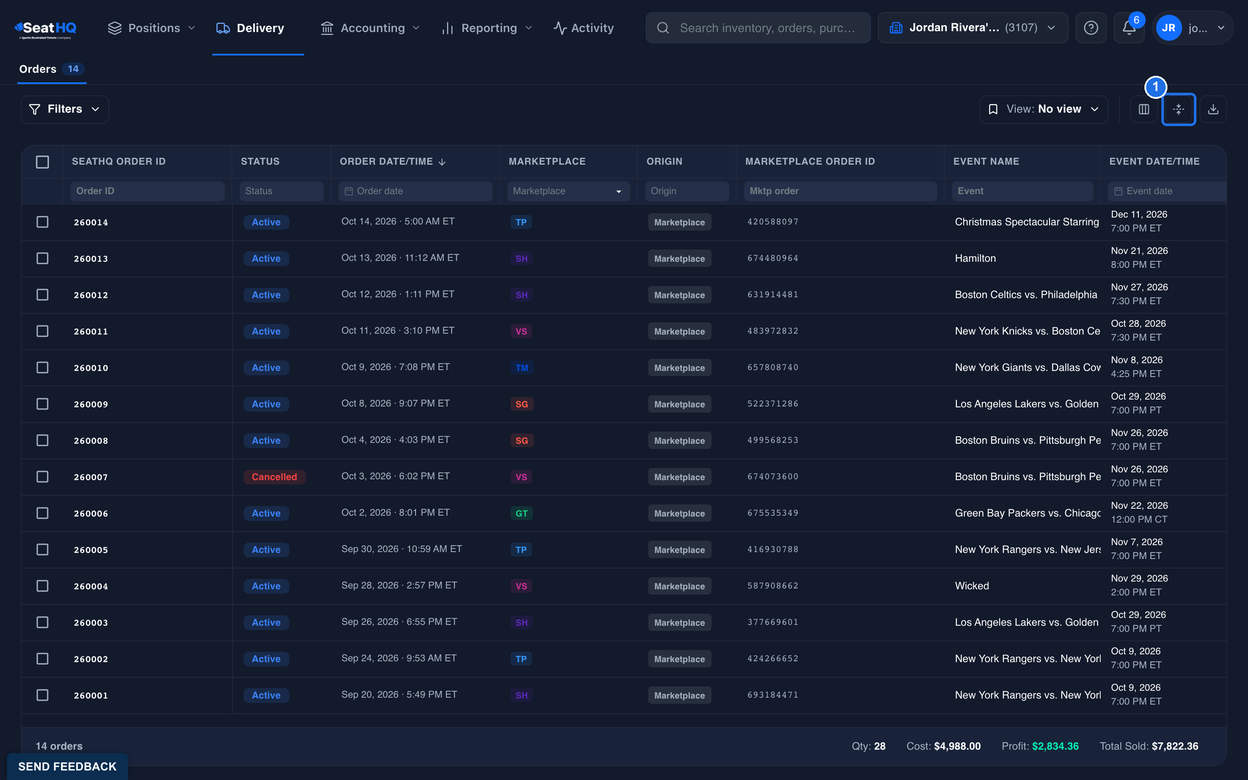
Task: Open the Jordan Rivera account selector
Action: pyautogui.click(x=972, y=28)
